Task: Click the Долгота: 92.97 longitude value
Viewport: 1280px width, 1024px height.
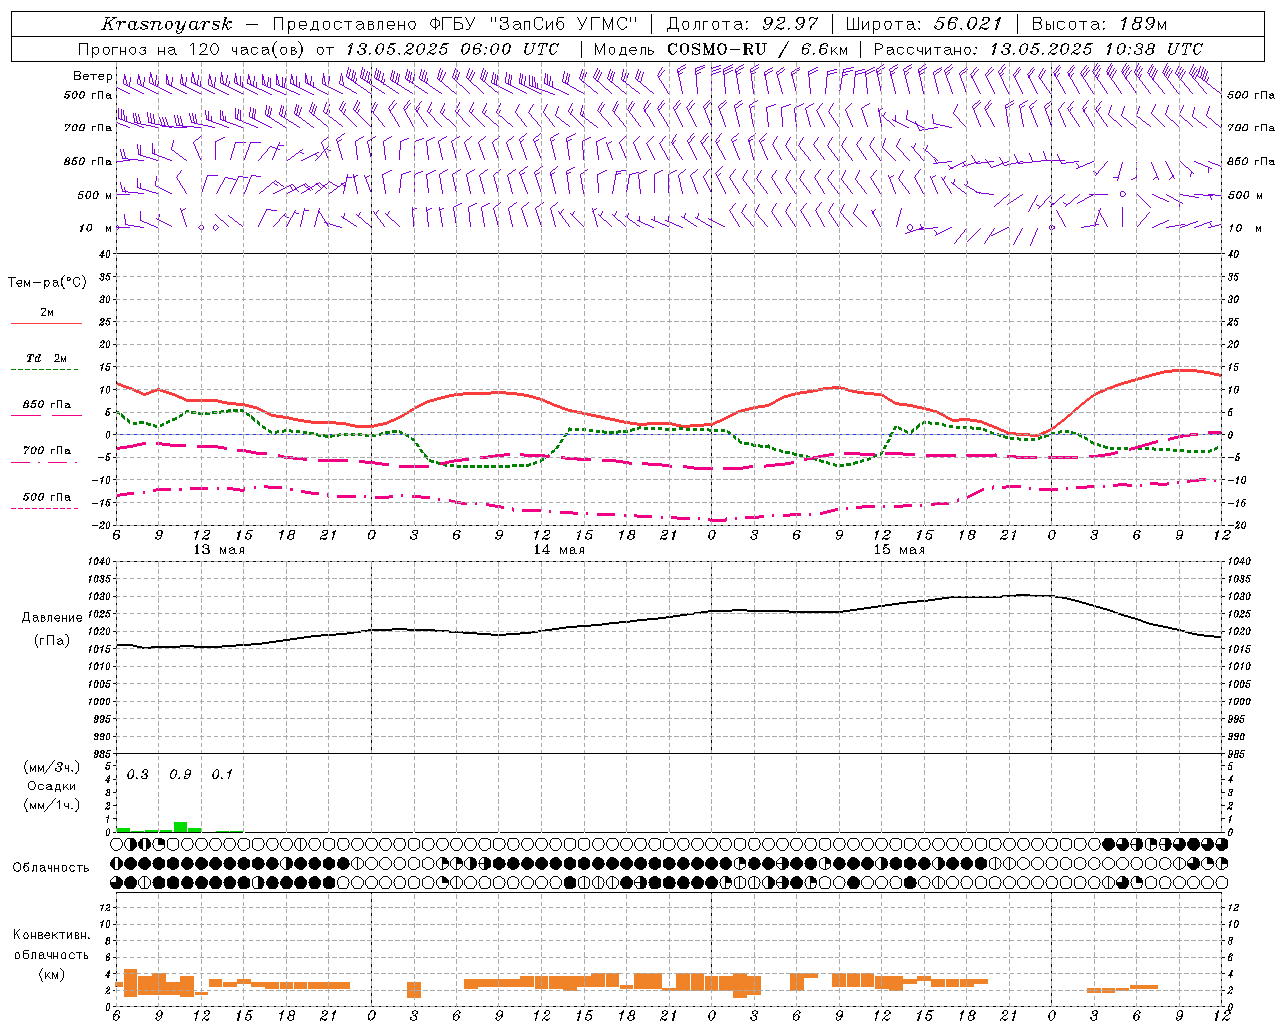Action: pyautogui.click(x=742, y=24)
